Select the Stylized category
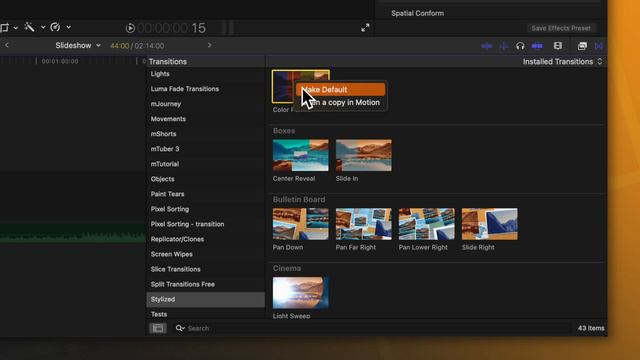 205,300
